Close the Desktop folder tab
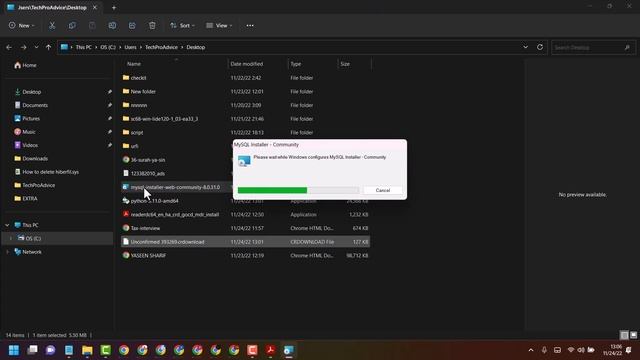 95,7
